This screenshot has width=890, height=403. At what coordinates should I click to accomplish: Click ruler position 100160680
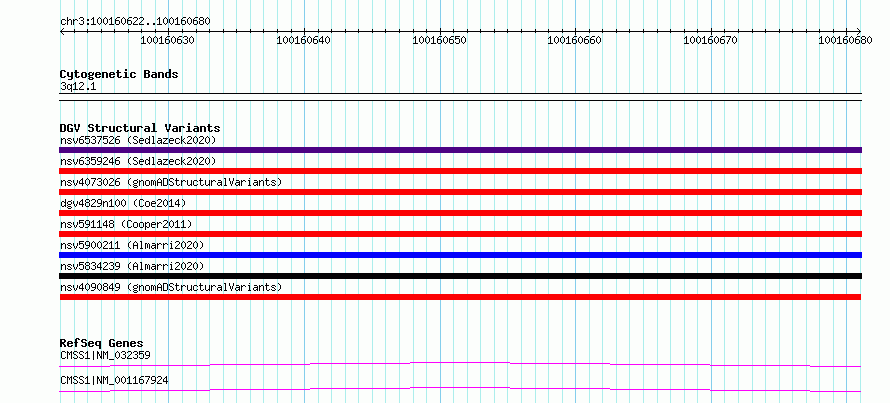[x=846, y=40]
